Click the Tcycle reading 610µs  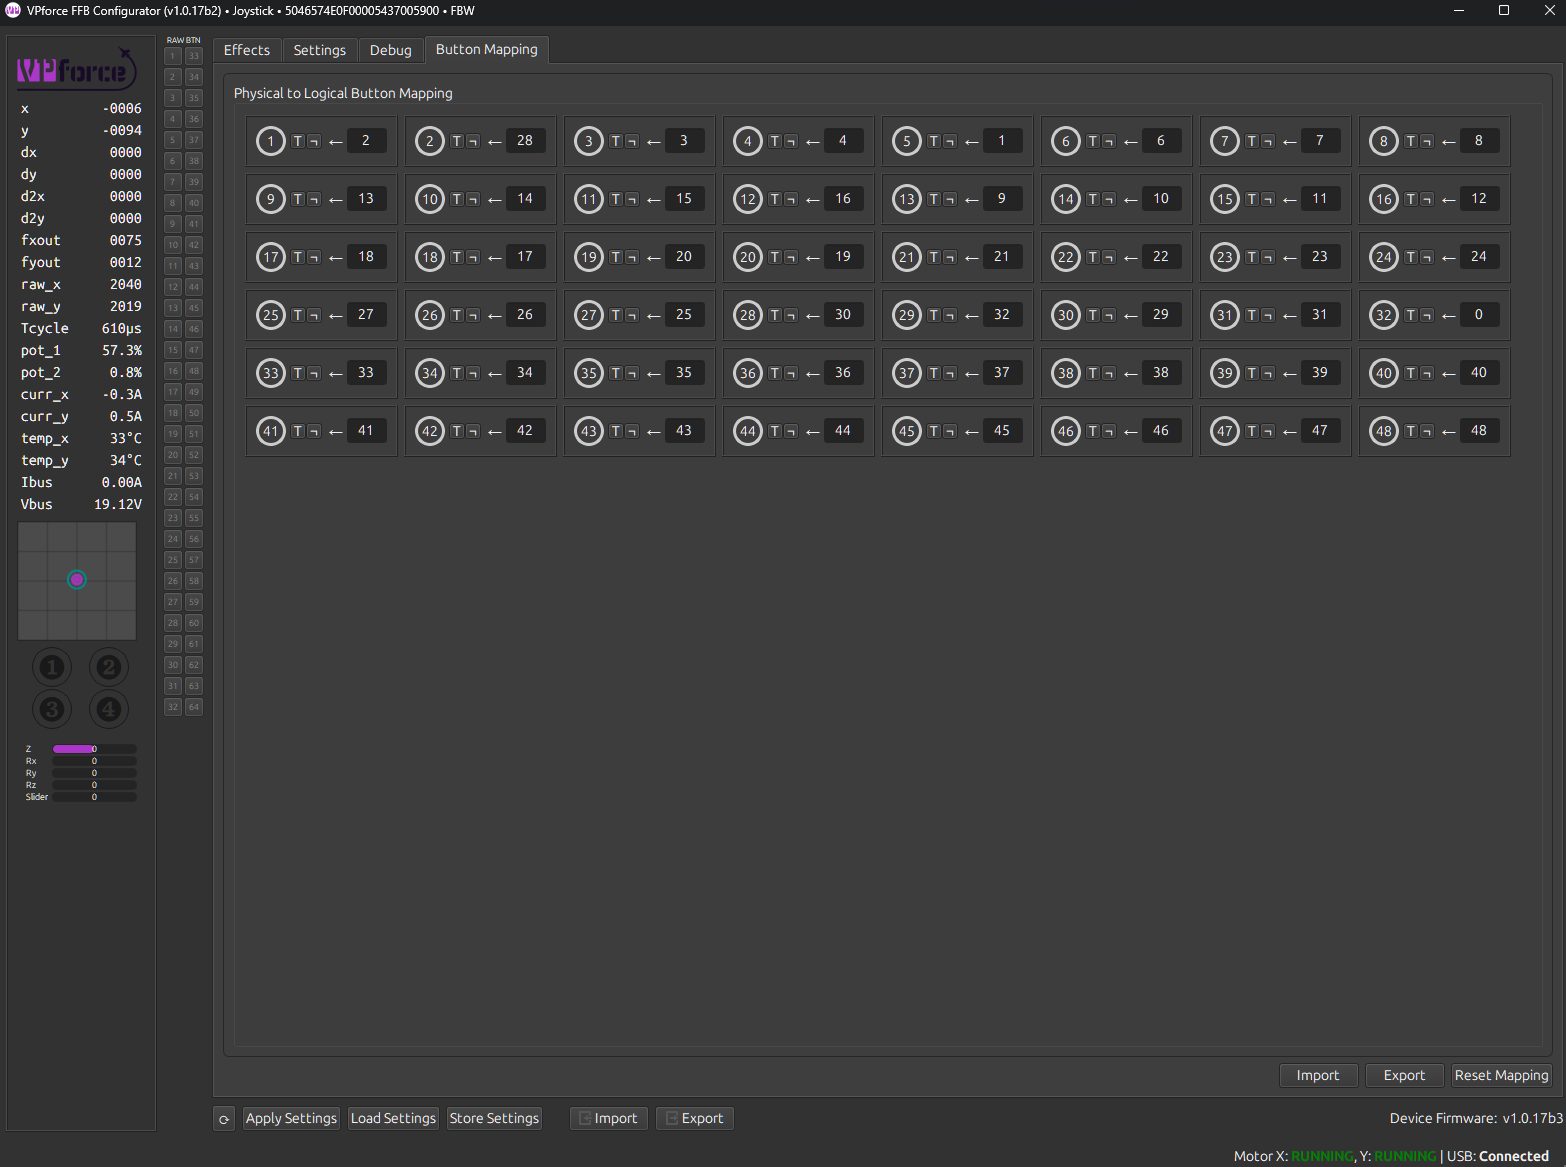(x=121, y=329)
